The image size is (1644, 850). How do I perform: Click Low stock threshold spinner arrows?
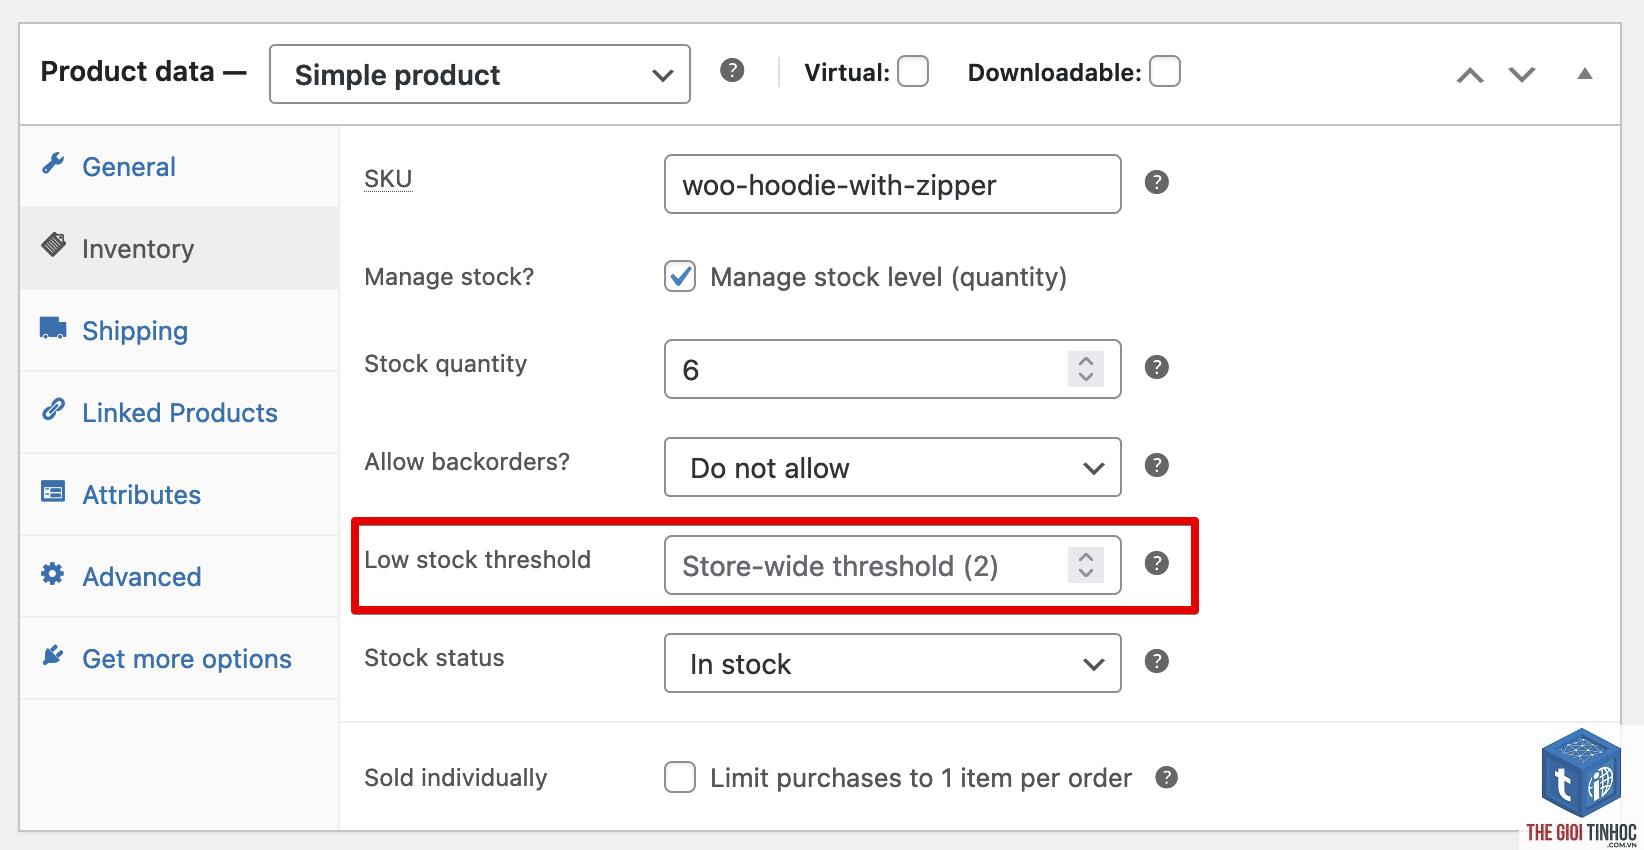[1086, 565]
